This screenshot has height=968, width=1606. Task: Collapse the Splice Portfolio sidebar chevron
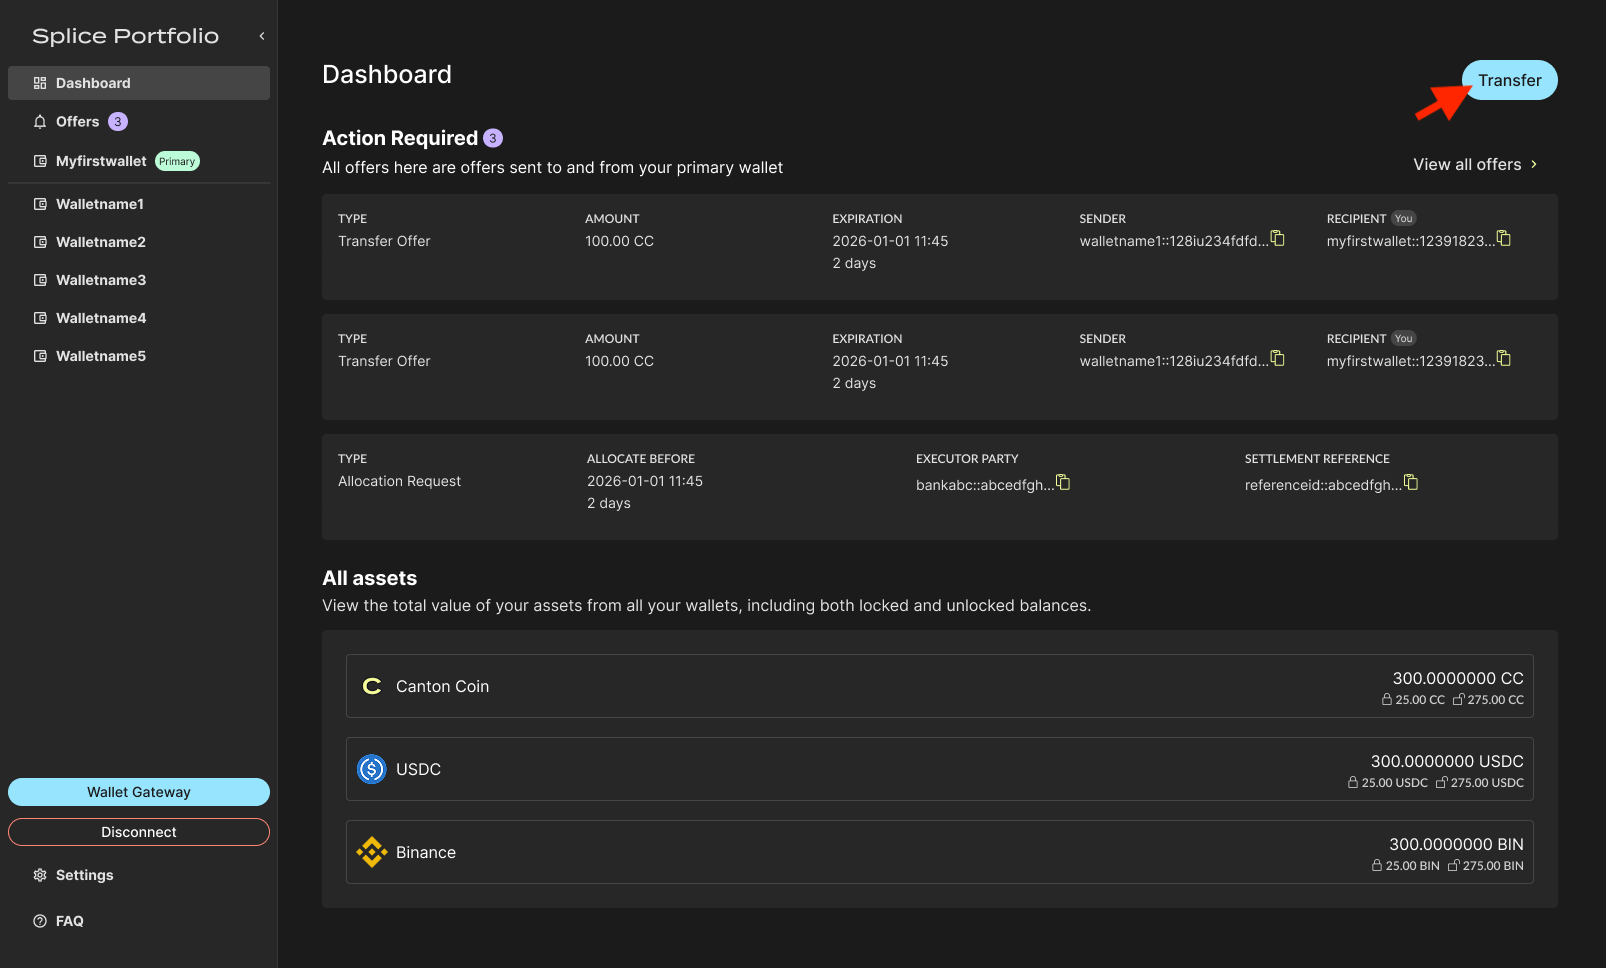262,36
